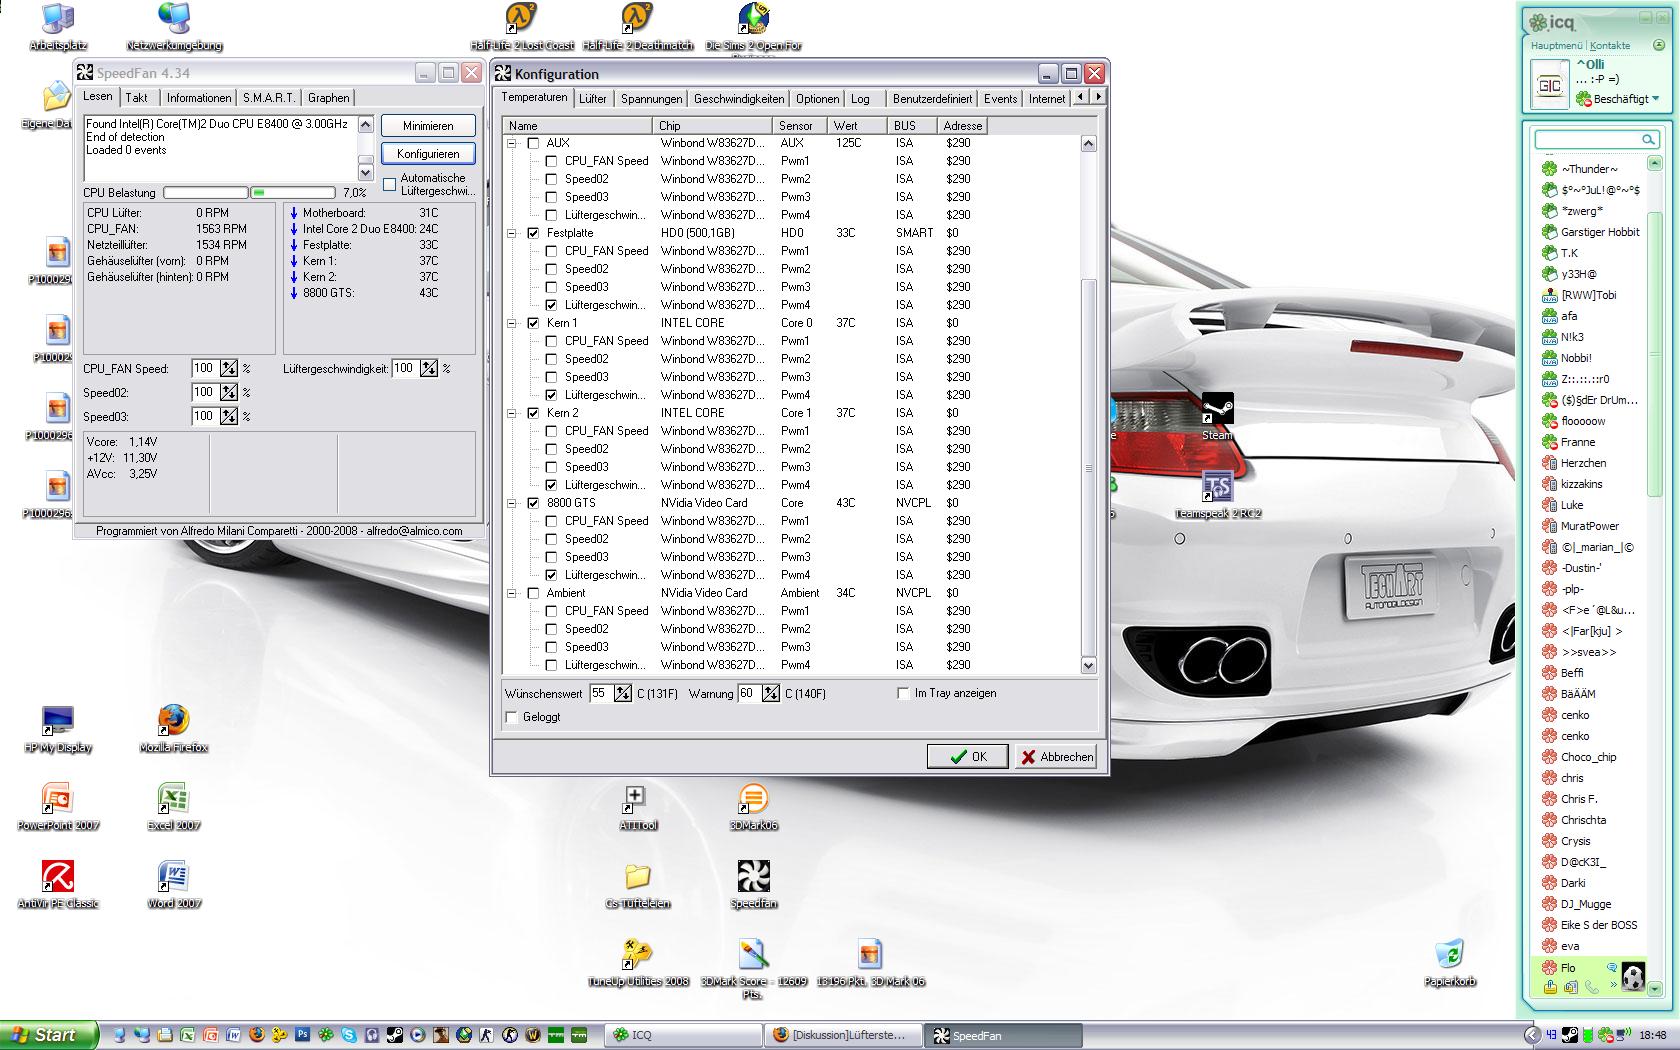The height and width of the screenshot is (1050, 1680).
Task: Check the Im Tray anzeigen option
Action: pyautogui.click(x=904, y=693)
